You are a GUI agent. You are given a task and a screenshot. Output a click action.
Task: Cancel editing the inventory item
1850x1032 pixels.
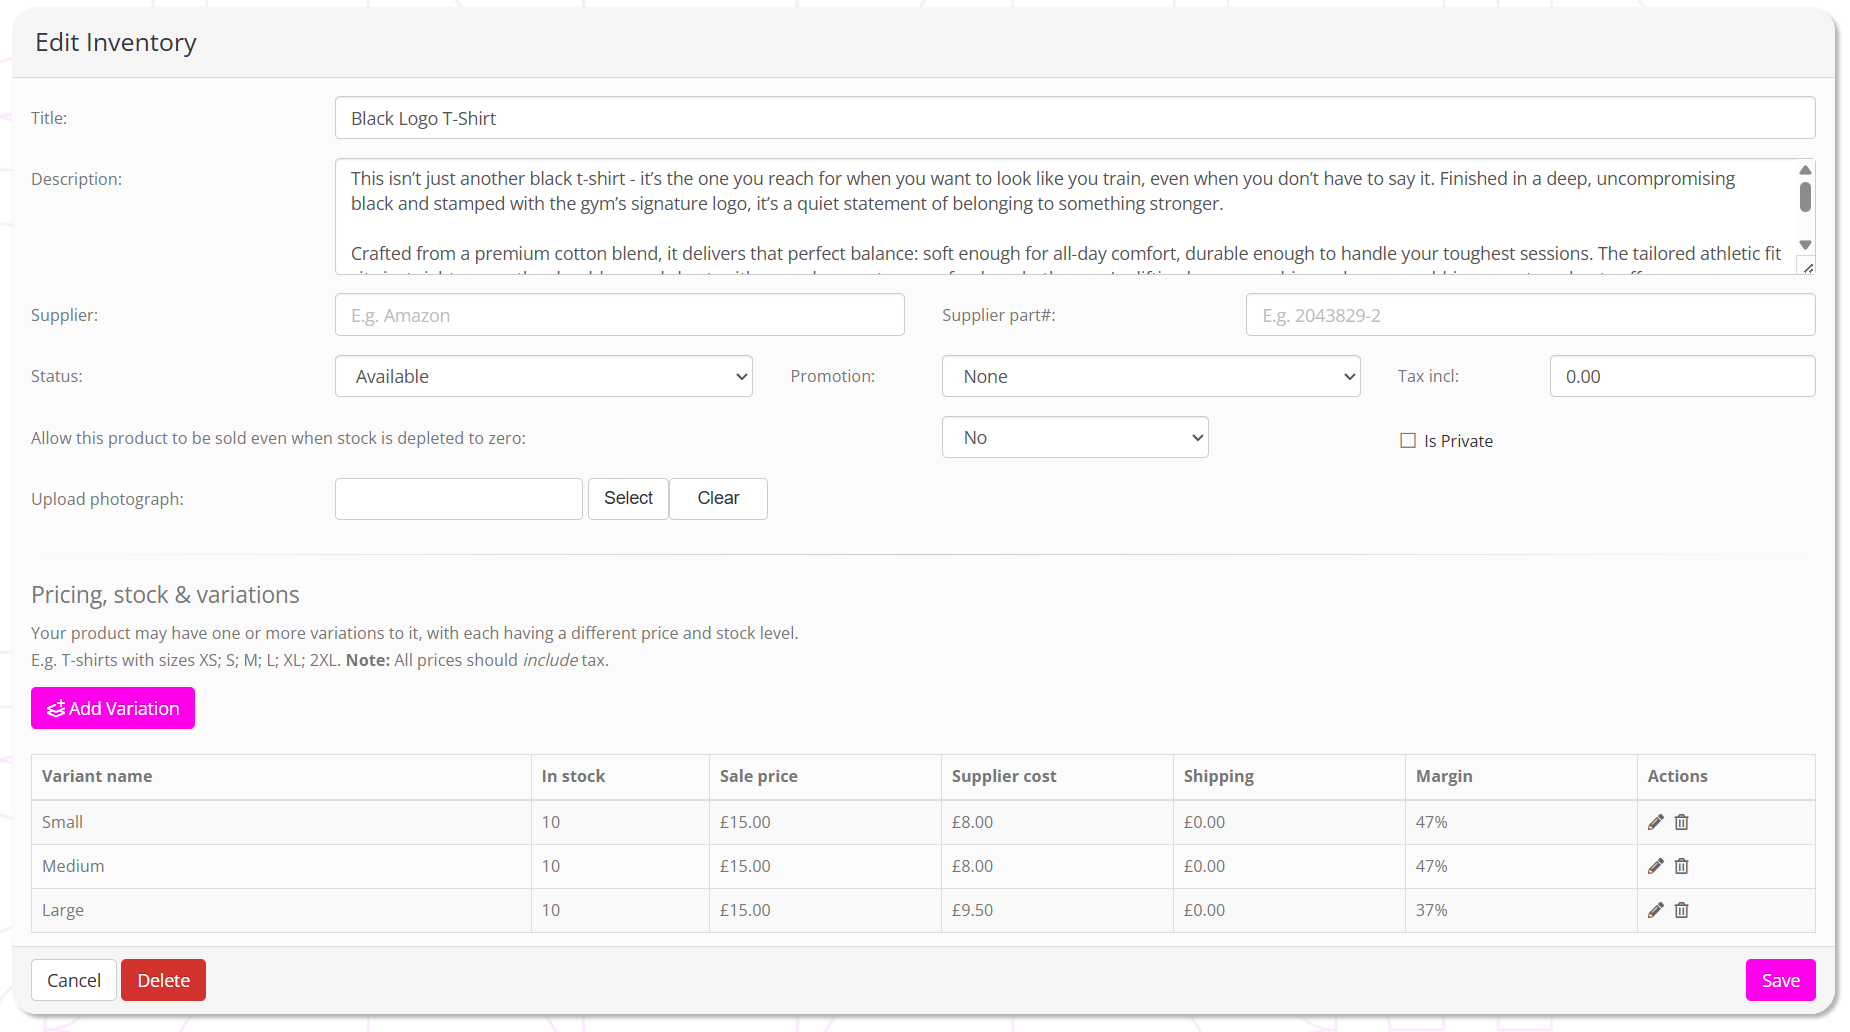(x=74, y=980)
